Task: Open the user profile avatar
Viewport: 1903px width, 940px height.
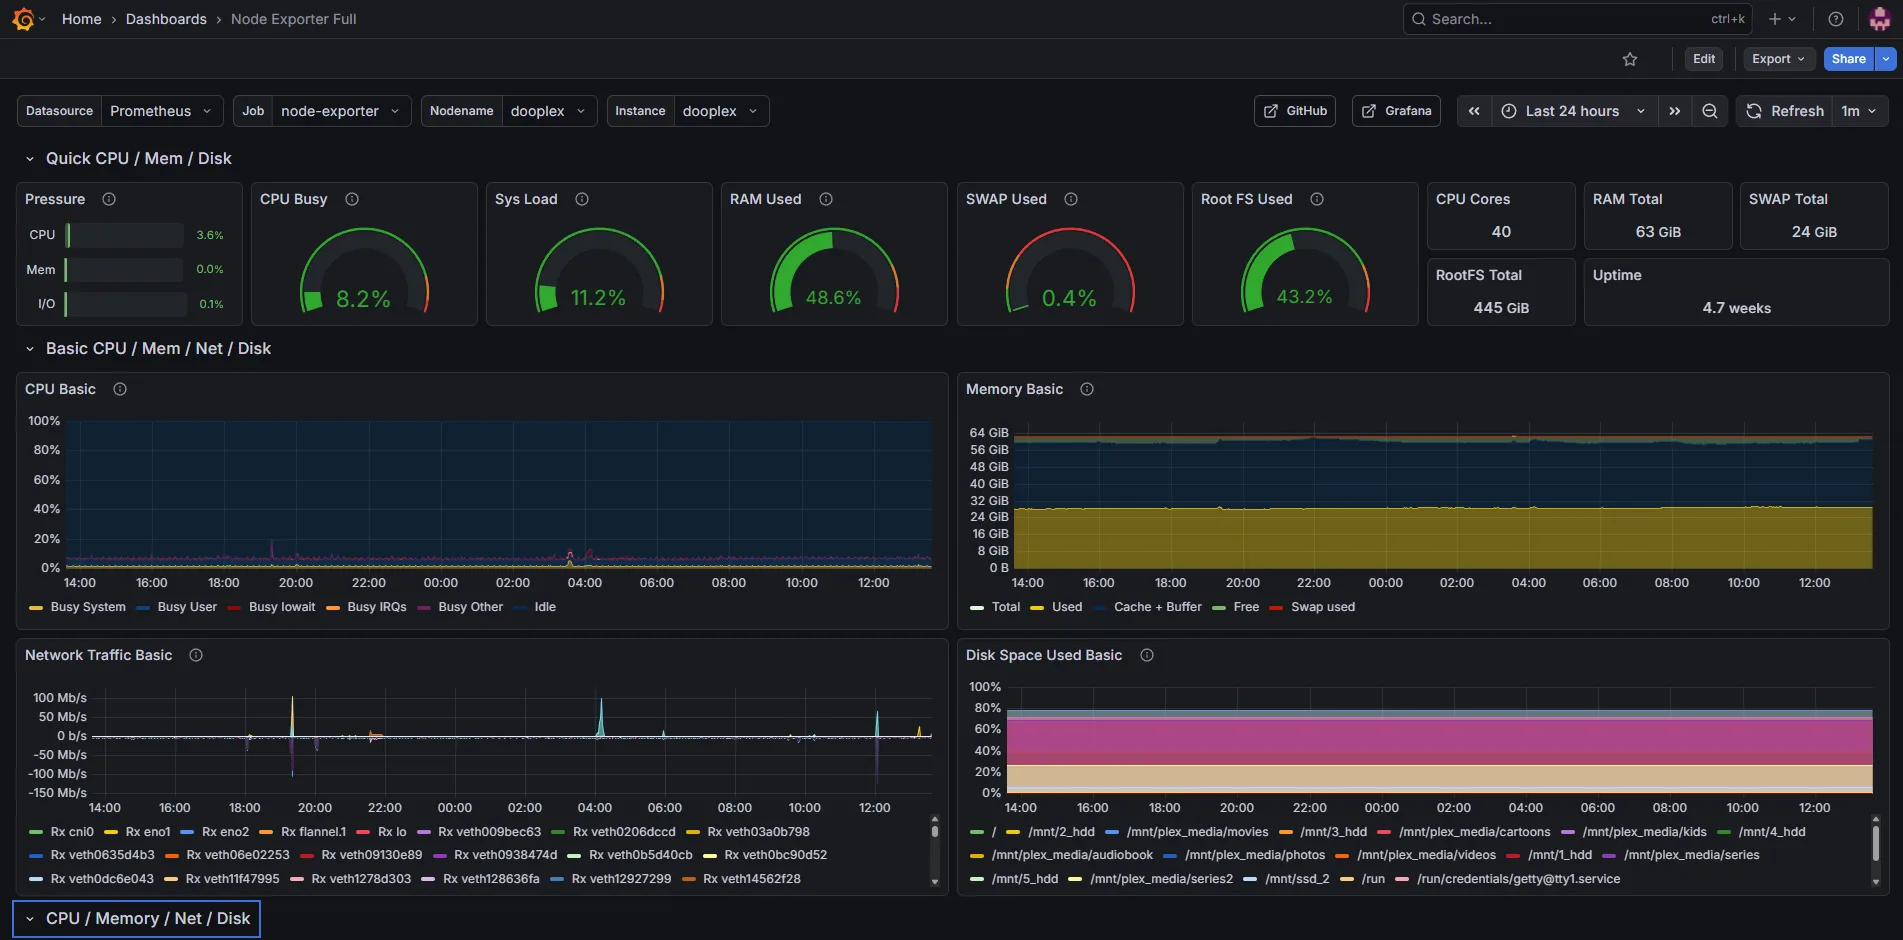Action: [x=1880, y=19]
